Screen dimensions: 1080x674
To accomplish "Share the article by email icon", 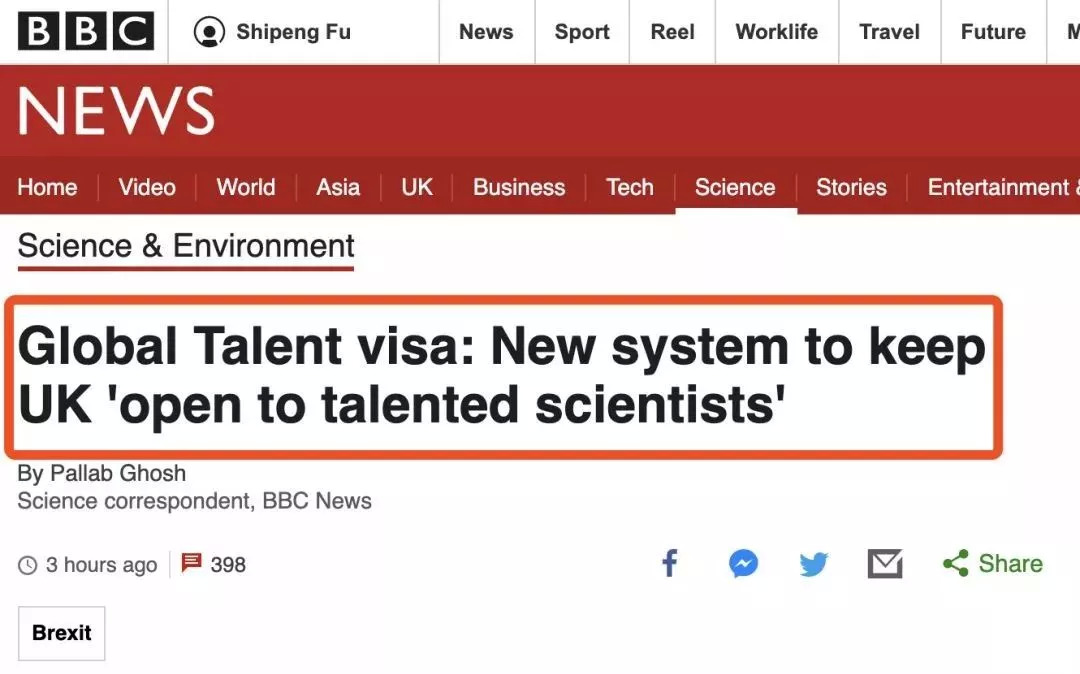I will coord(885,564).
